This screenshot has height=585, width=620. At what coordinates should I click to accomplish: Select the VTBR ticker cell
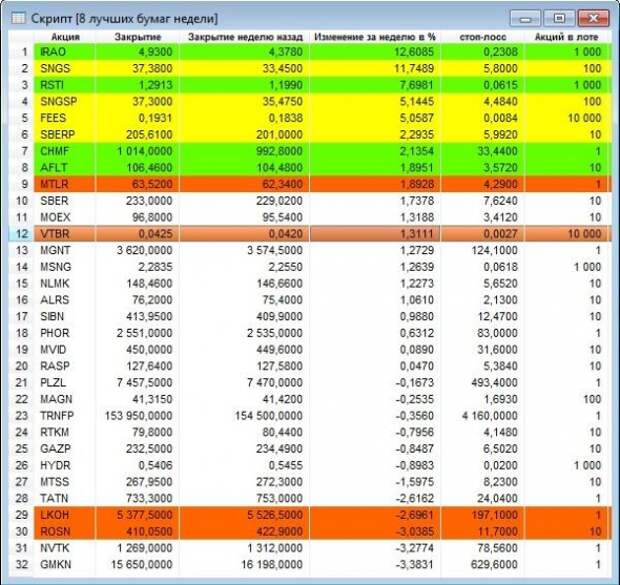65,234
